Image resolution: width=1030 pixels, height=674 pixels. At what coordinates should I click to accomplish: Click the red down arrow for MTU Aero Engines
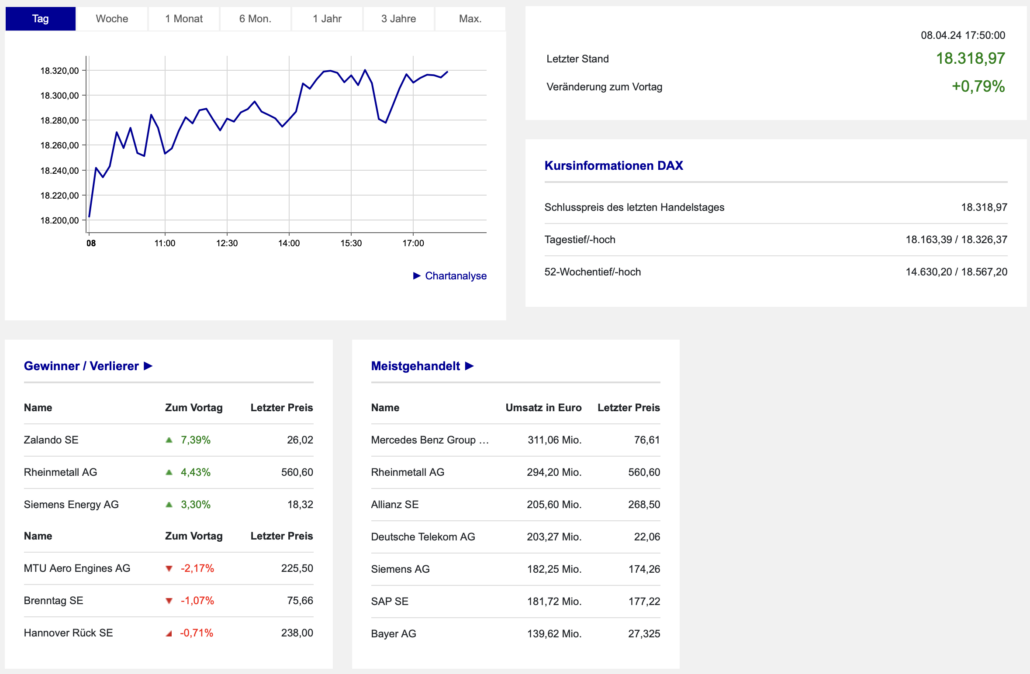(169, 568)
